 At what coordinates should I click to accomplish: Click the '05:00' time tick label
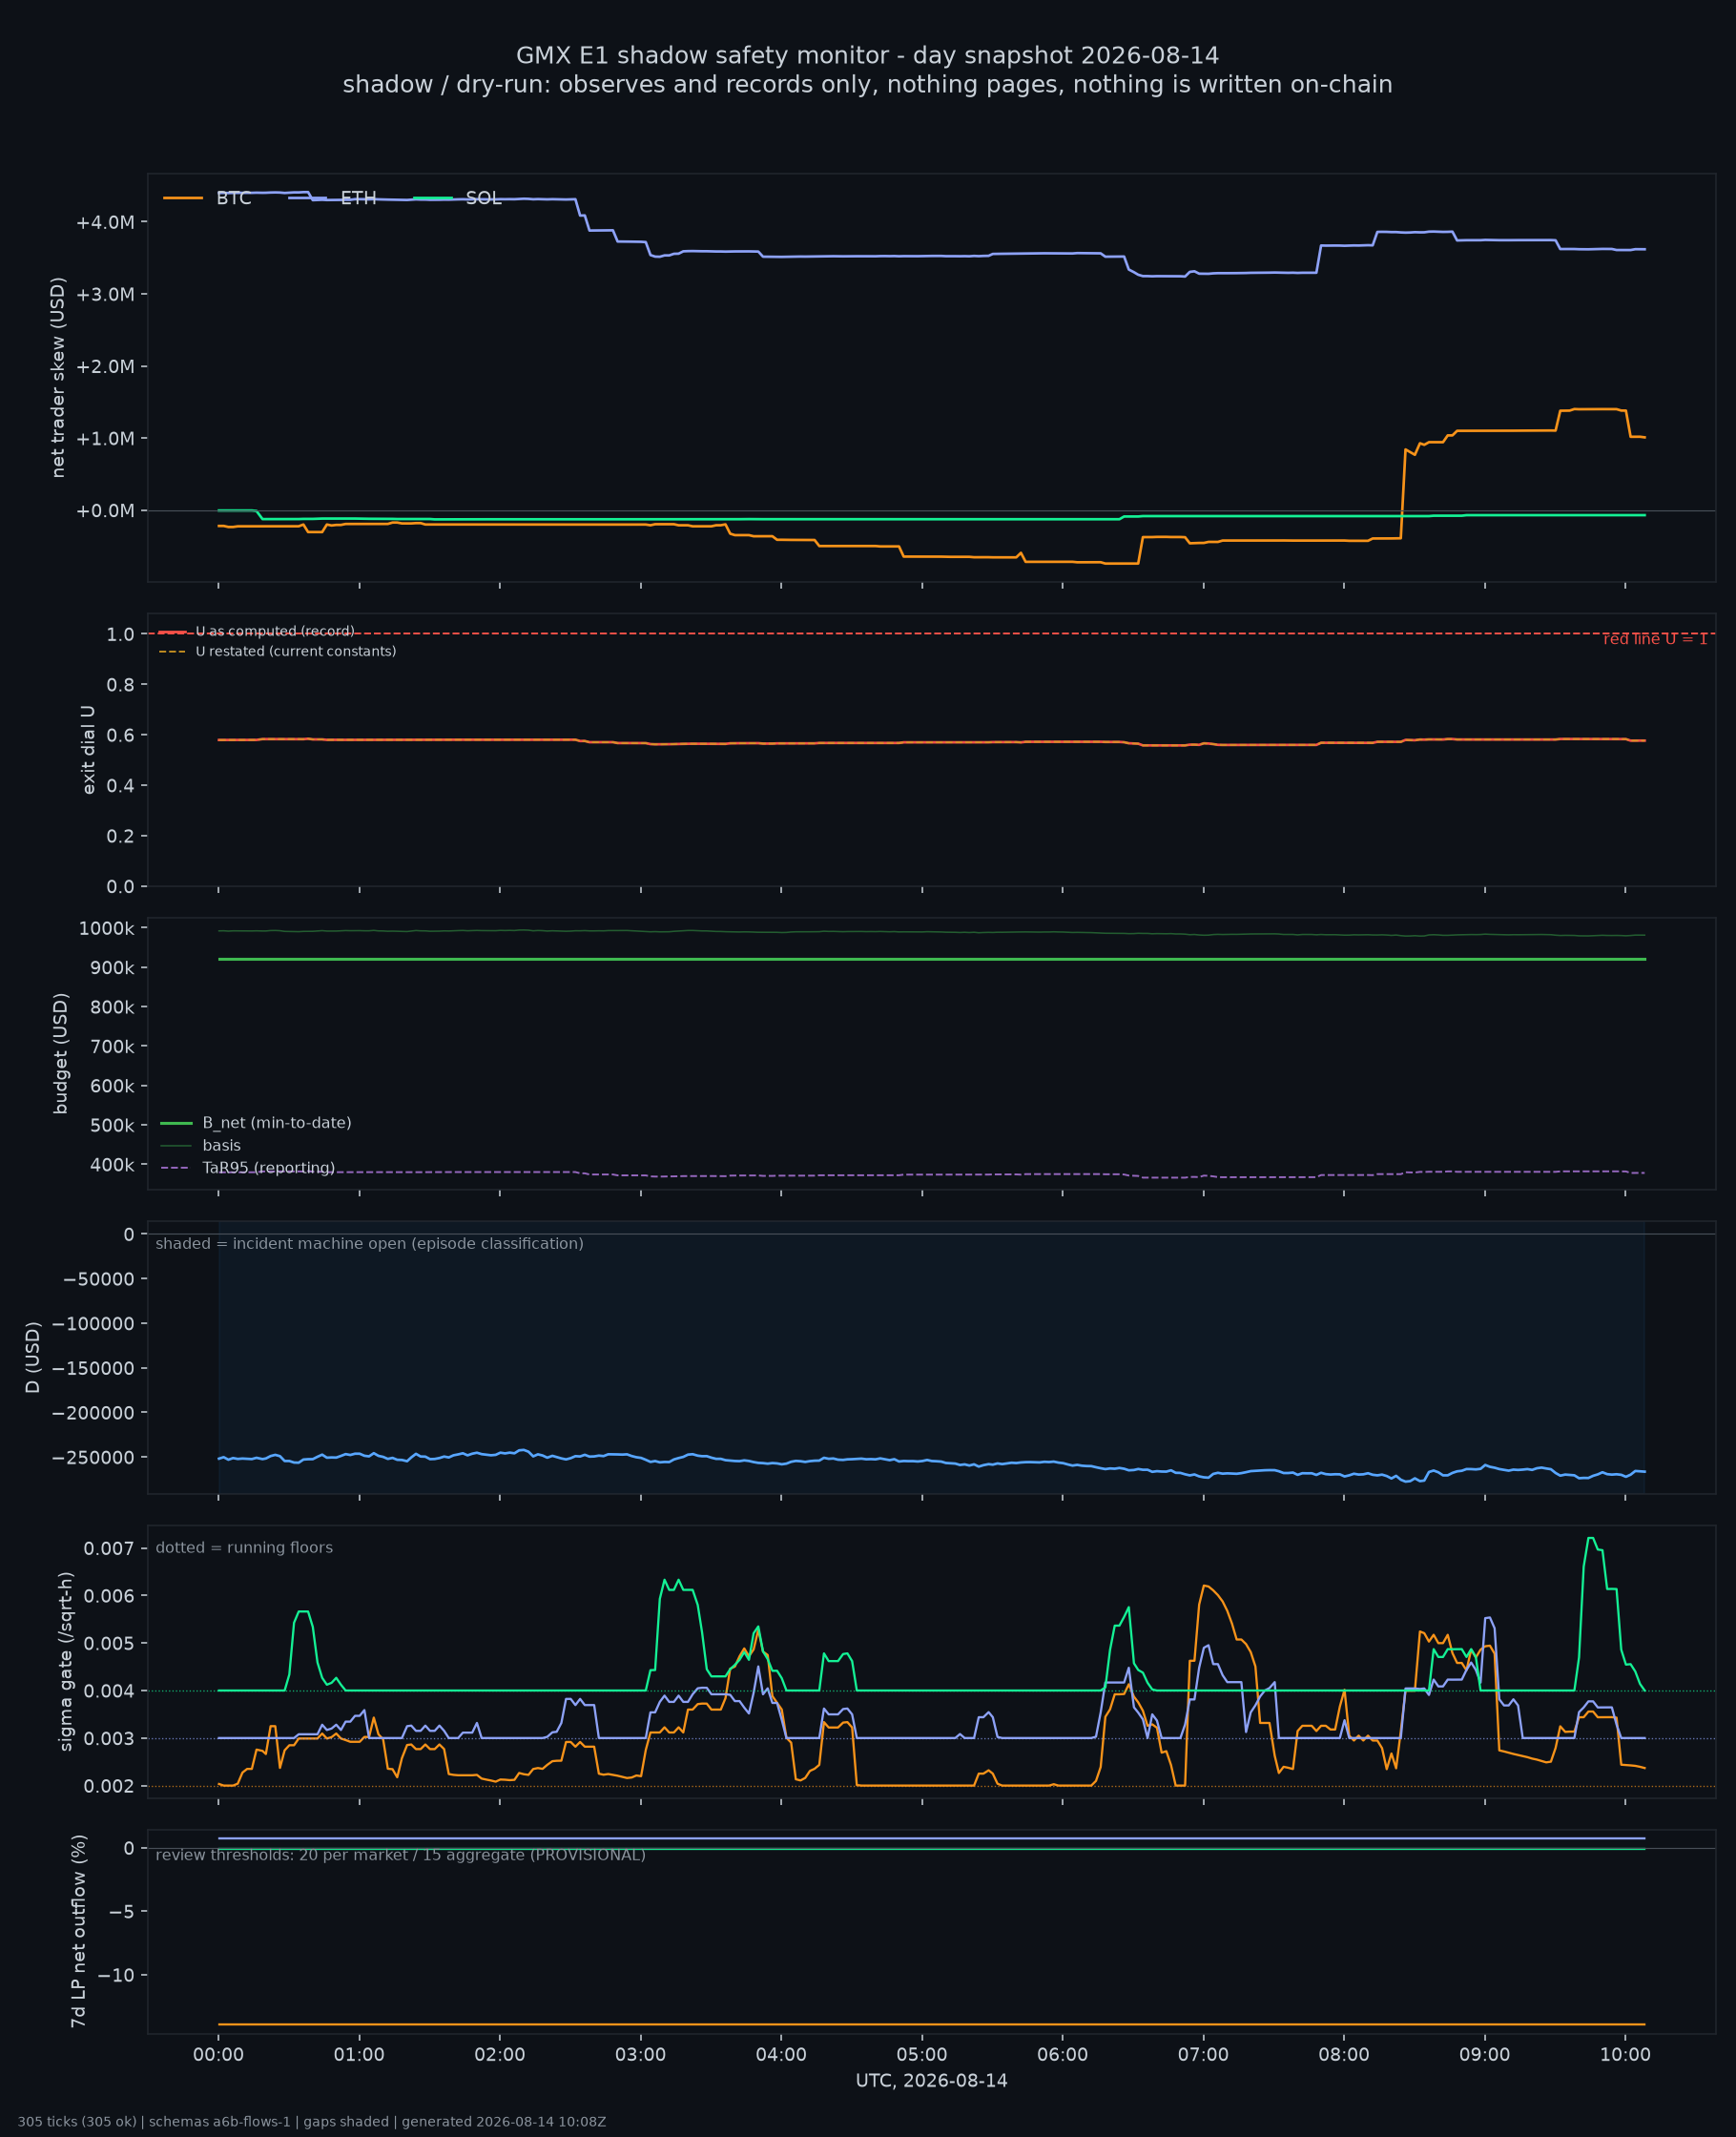[921, 2054]
